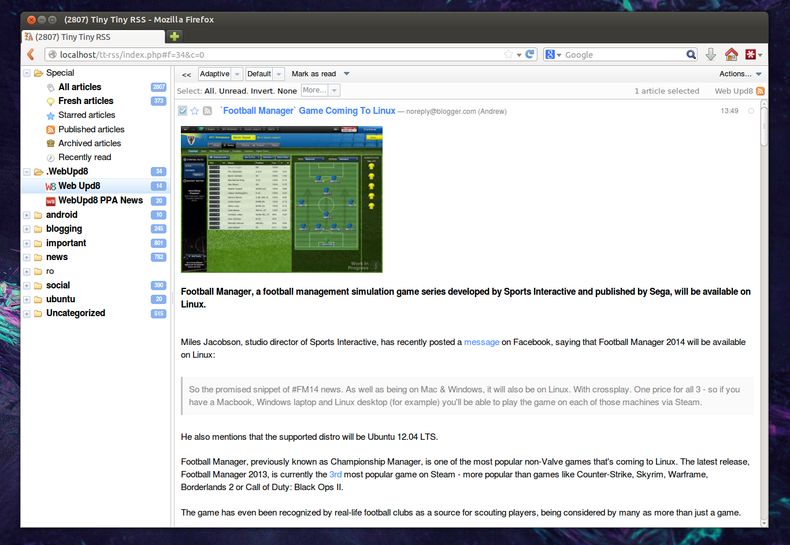The width and height of the screenshot is (790, 545).
Task: Expand the social folder
Action: 27,286
